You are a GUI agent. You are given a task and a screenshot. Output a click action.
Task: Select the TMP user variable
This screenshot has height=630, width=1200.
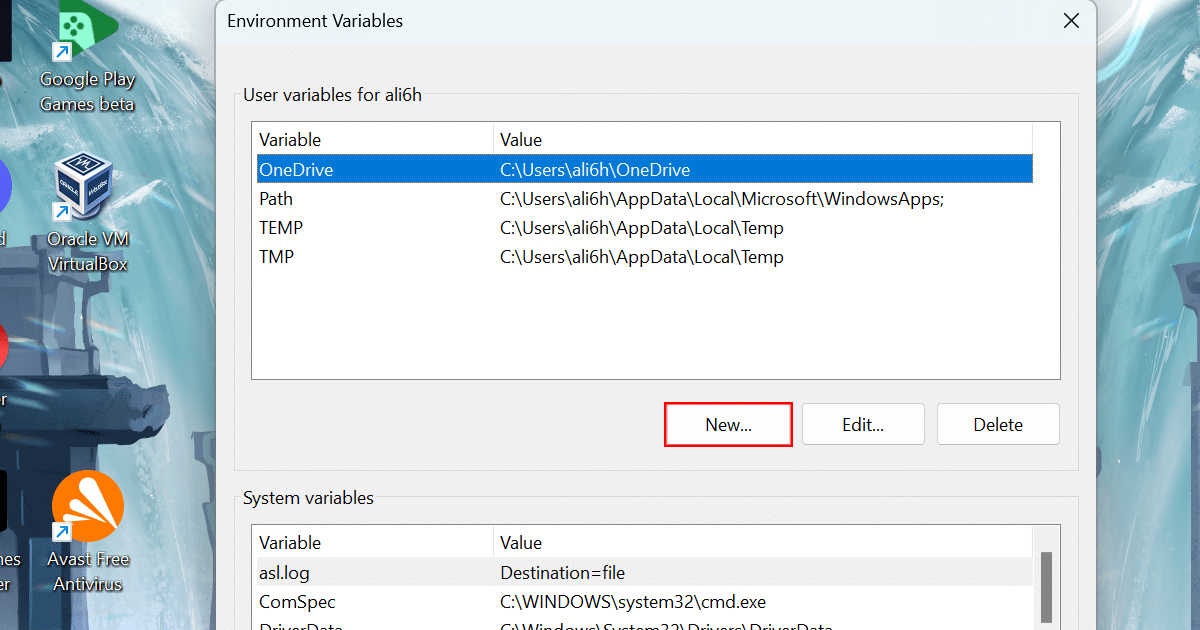click(x=400, y=256)
